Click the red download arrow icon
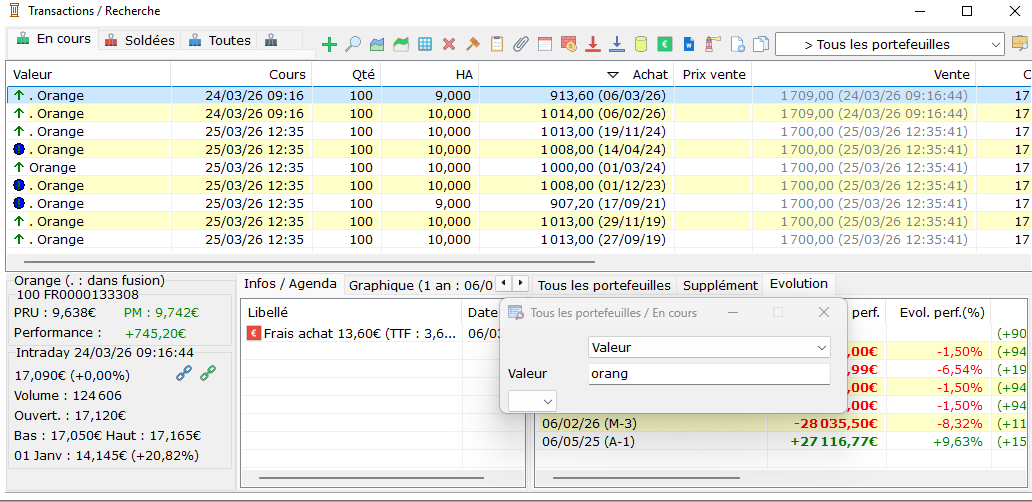1032x502 pixels. [593, 45]
